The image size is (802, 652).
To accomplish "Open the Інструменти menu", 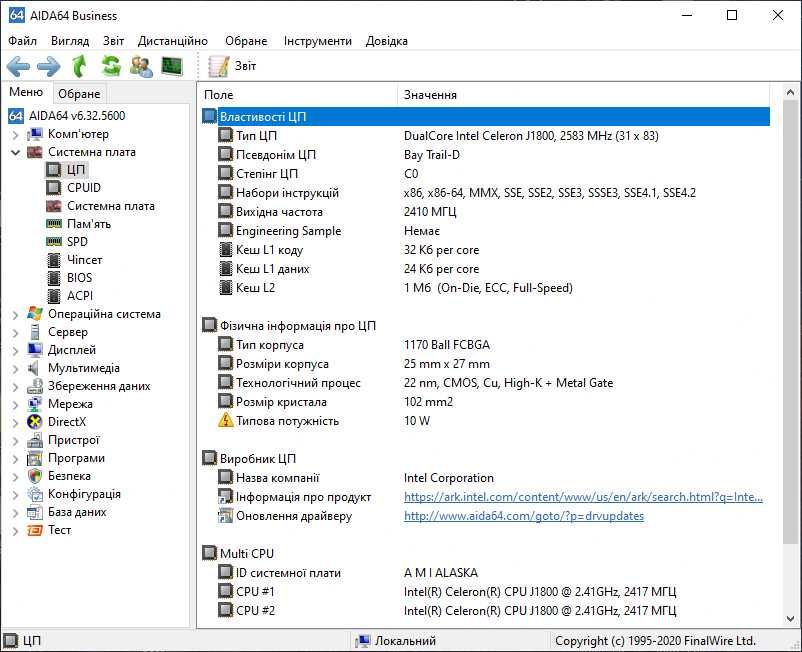I will [x=318, y=41].
